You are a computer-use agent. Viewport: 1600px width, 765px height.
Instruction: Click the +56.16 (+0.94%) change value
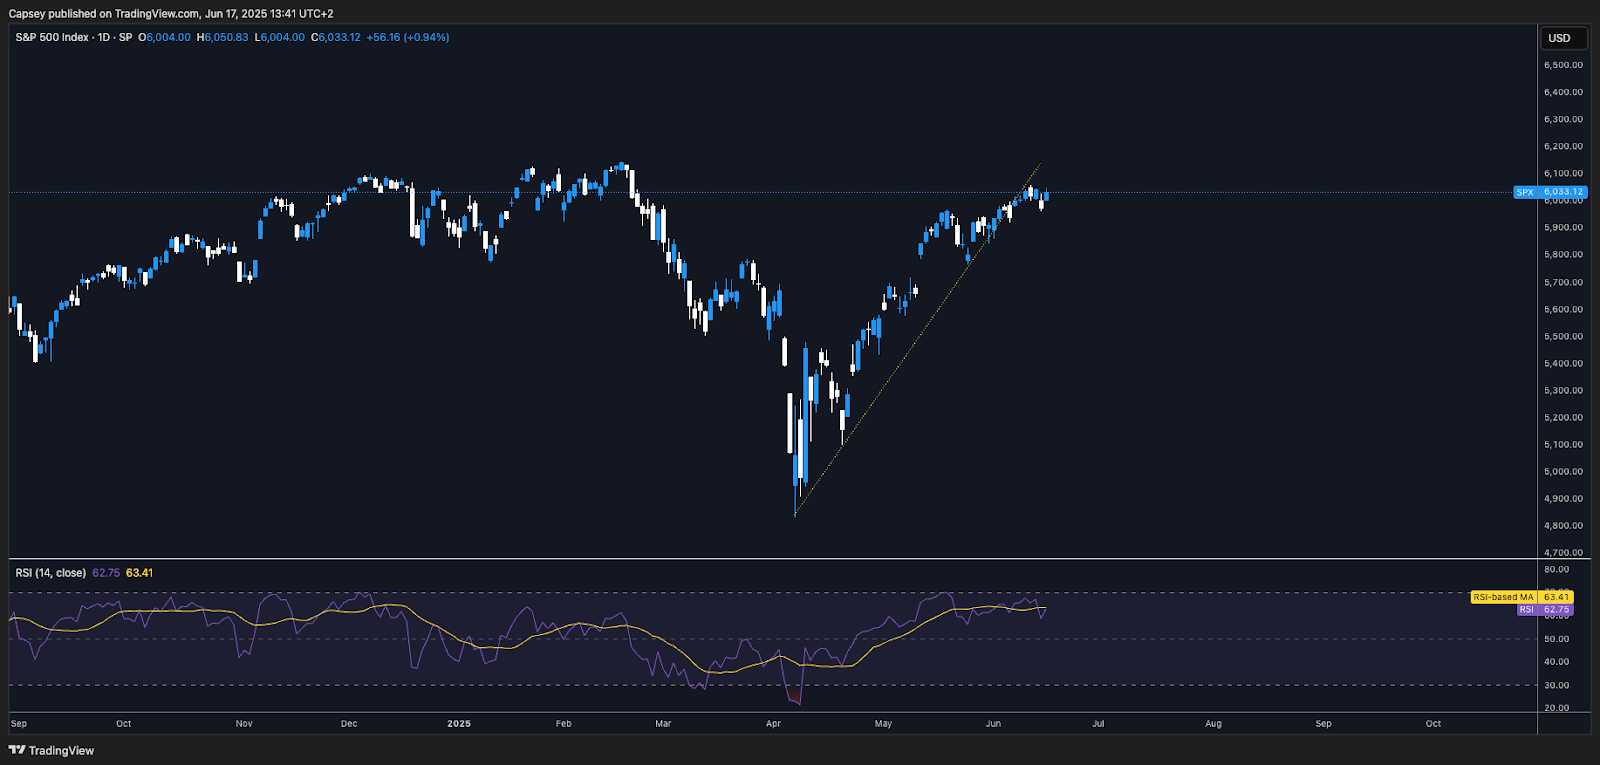click(408, 37)
